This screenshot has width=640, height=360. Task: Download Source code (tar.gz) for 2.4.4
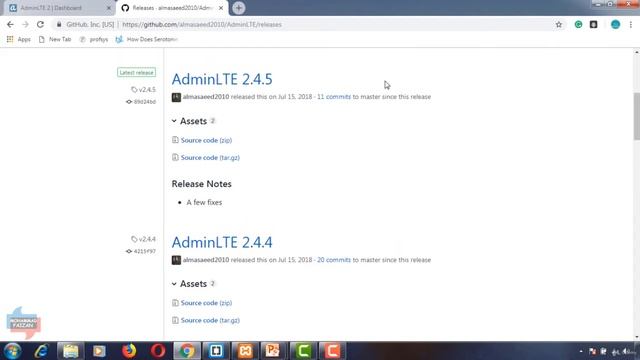[x=210, y=320]
